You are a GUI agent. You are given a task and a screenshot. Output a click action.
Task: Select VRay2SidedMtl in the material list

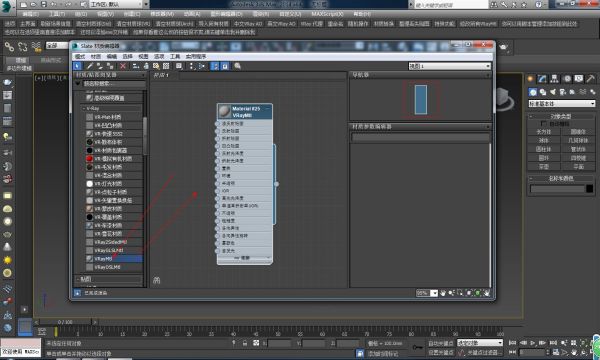(x=114, y=242)
